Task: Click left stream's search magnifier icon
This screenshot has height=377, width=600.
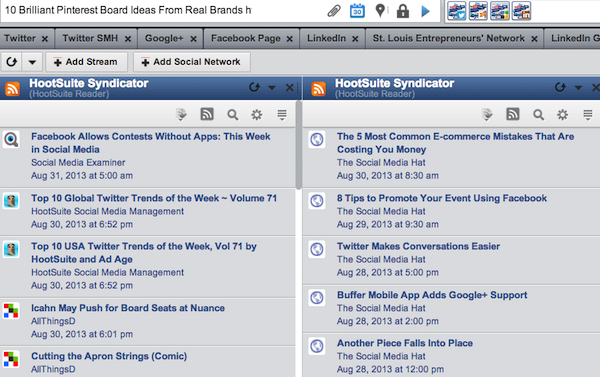Action: 233,115
